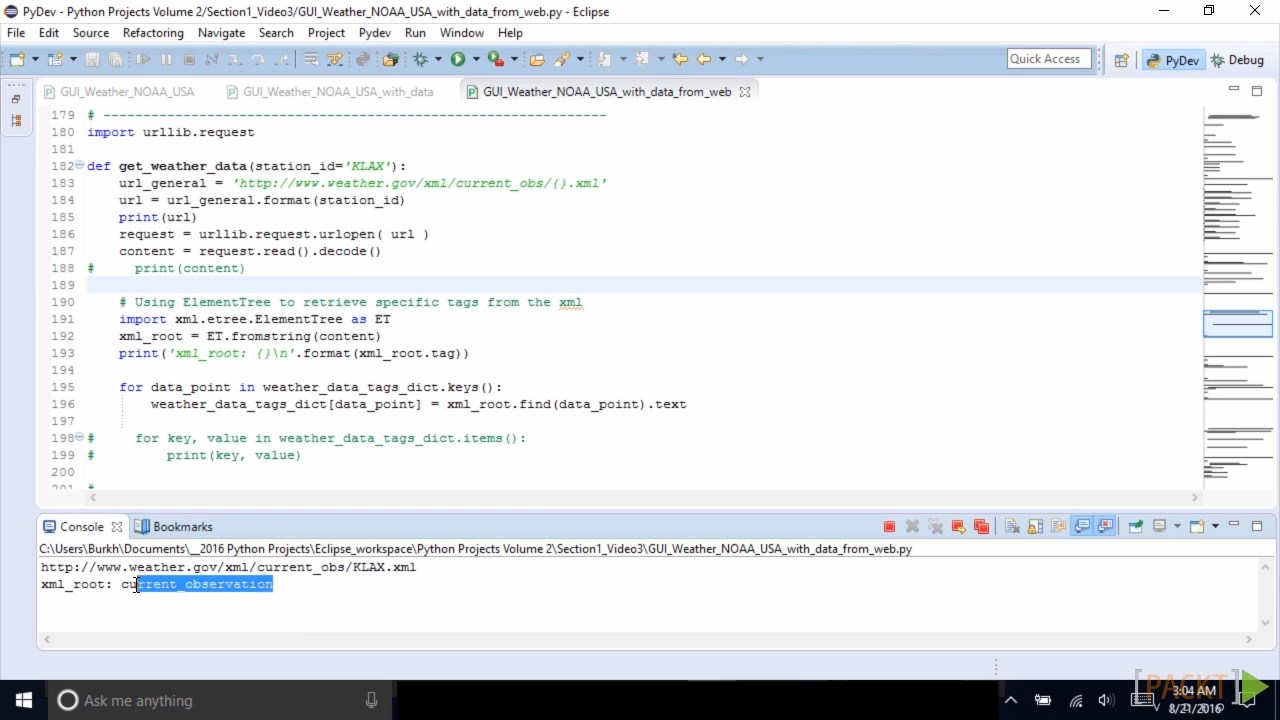The width and height of the screenshot is (1280, 720).
Task: Click the Last Edit Location arrow icon
Action: point(679,59)
